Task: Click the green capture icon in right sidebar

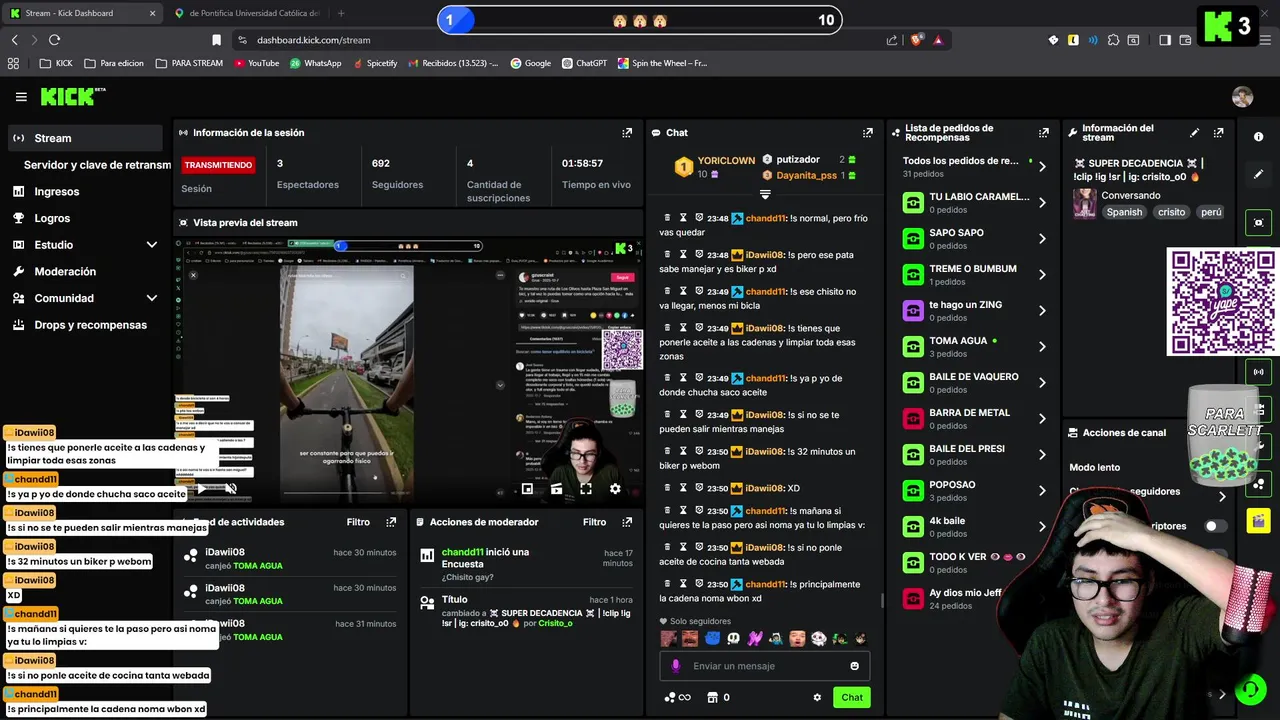Action: 1259,222
